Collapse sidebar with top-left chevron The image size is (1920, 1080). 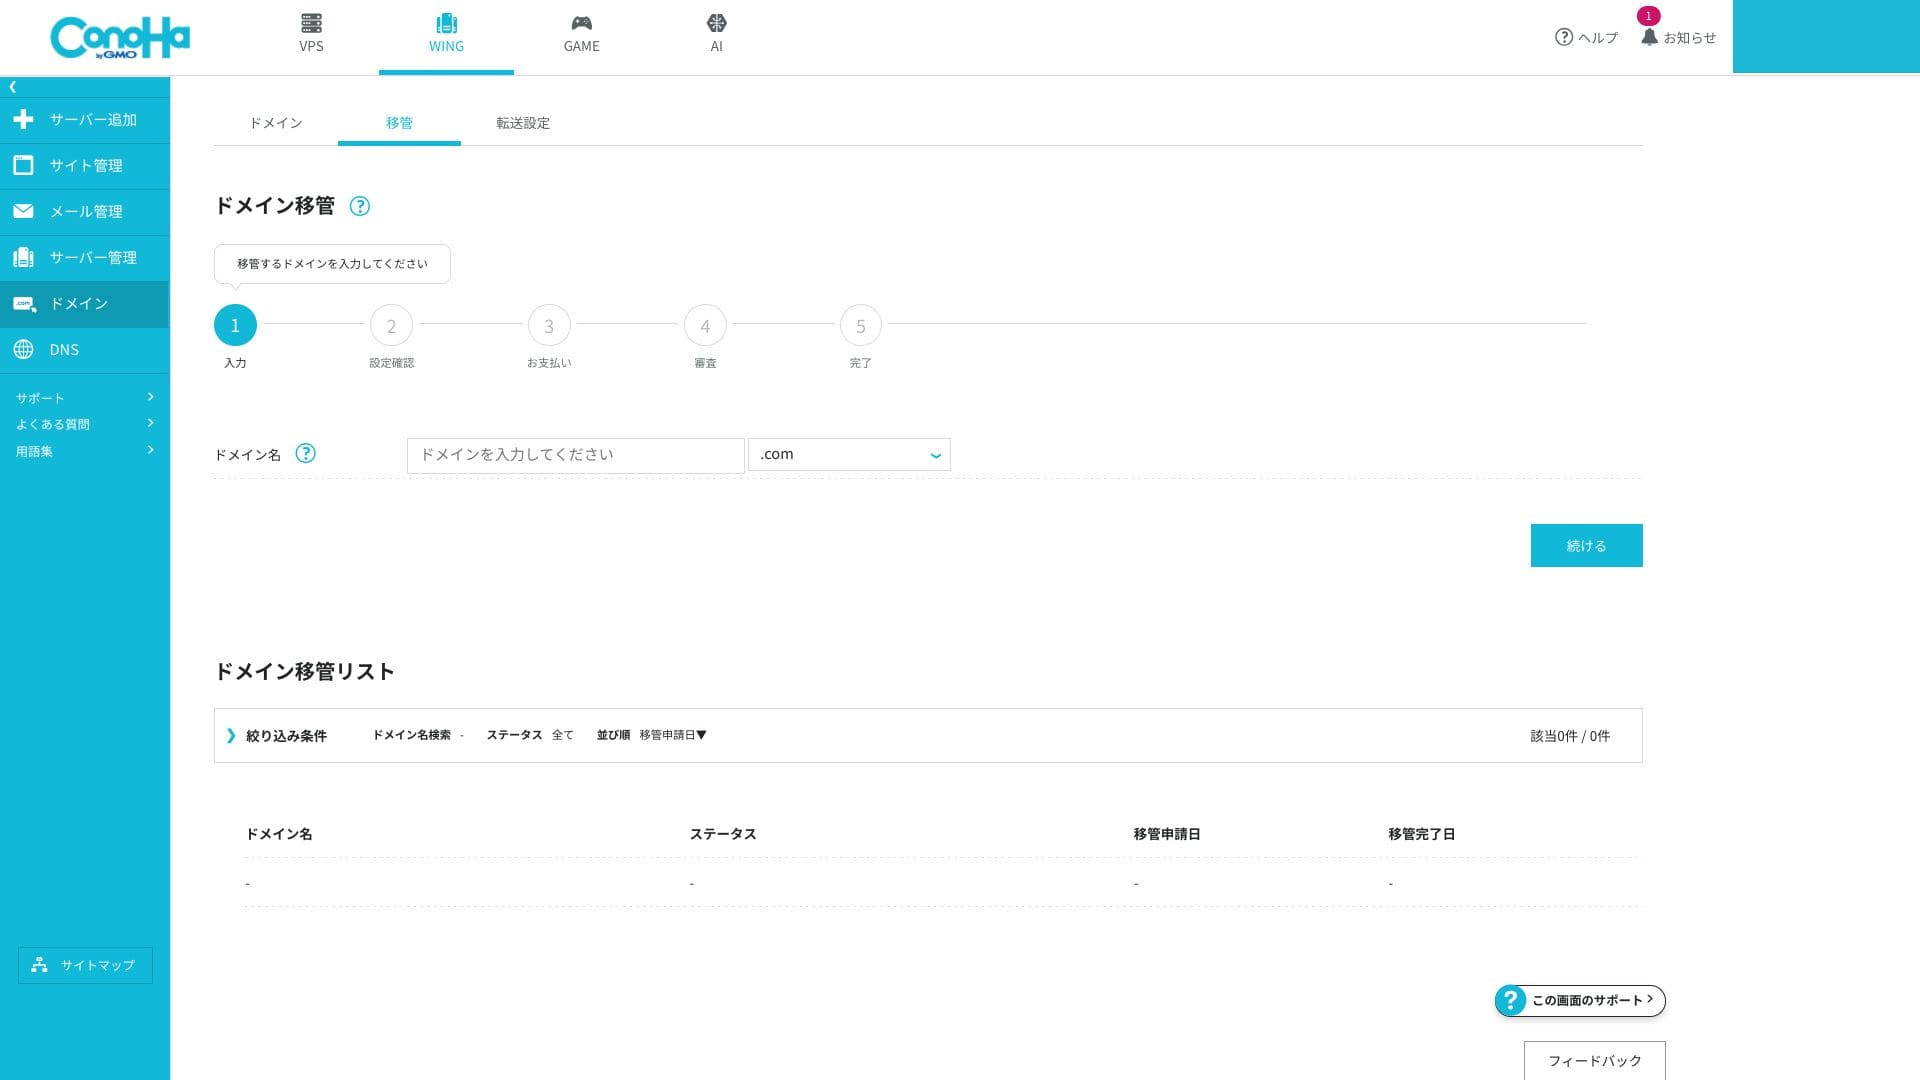[x=13, y=87]
